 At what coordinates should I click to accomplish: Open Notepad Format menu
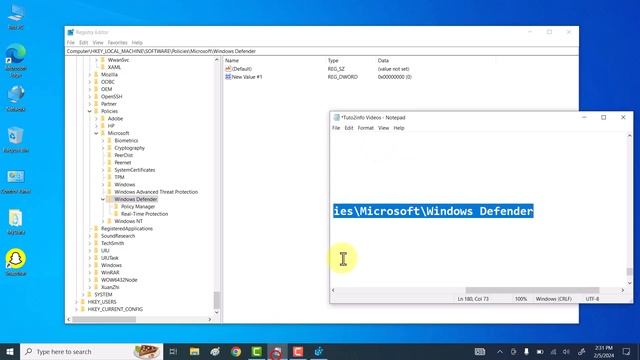pyautogui.click(x=365, y=128)
